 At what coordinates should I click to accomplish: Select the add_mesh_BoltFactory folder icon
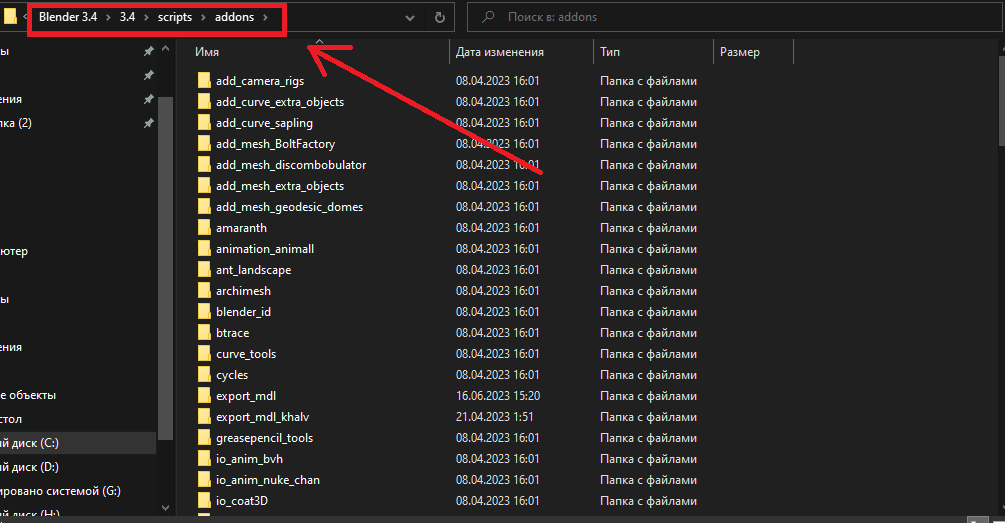click(204, 144)
